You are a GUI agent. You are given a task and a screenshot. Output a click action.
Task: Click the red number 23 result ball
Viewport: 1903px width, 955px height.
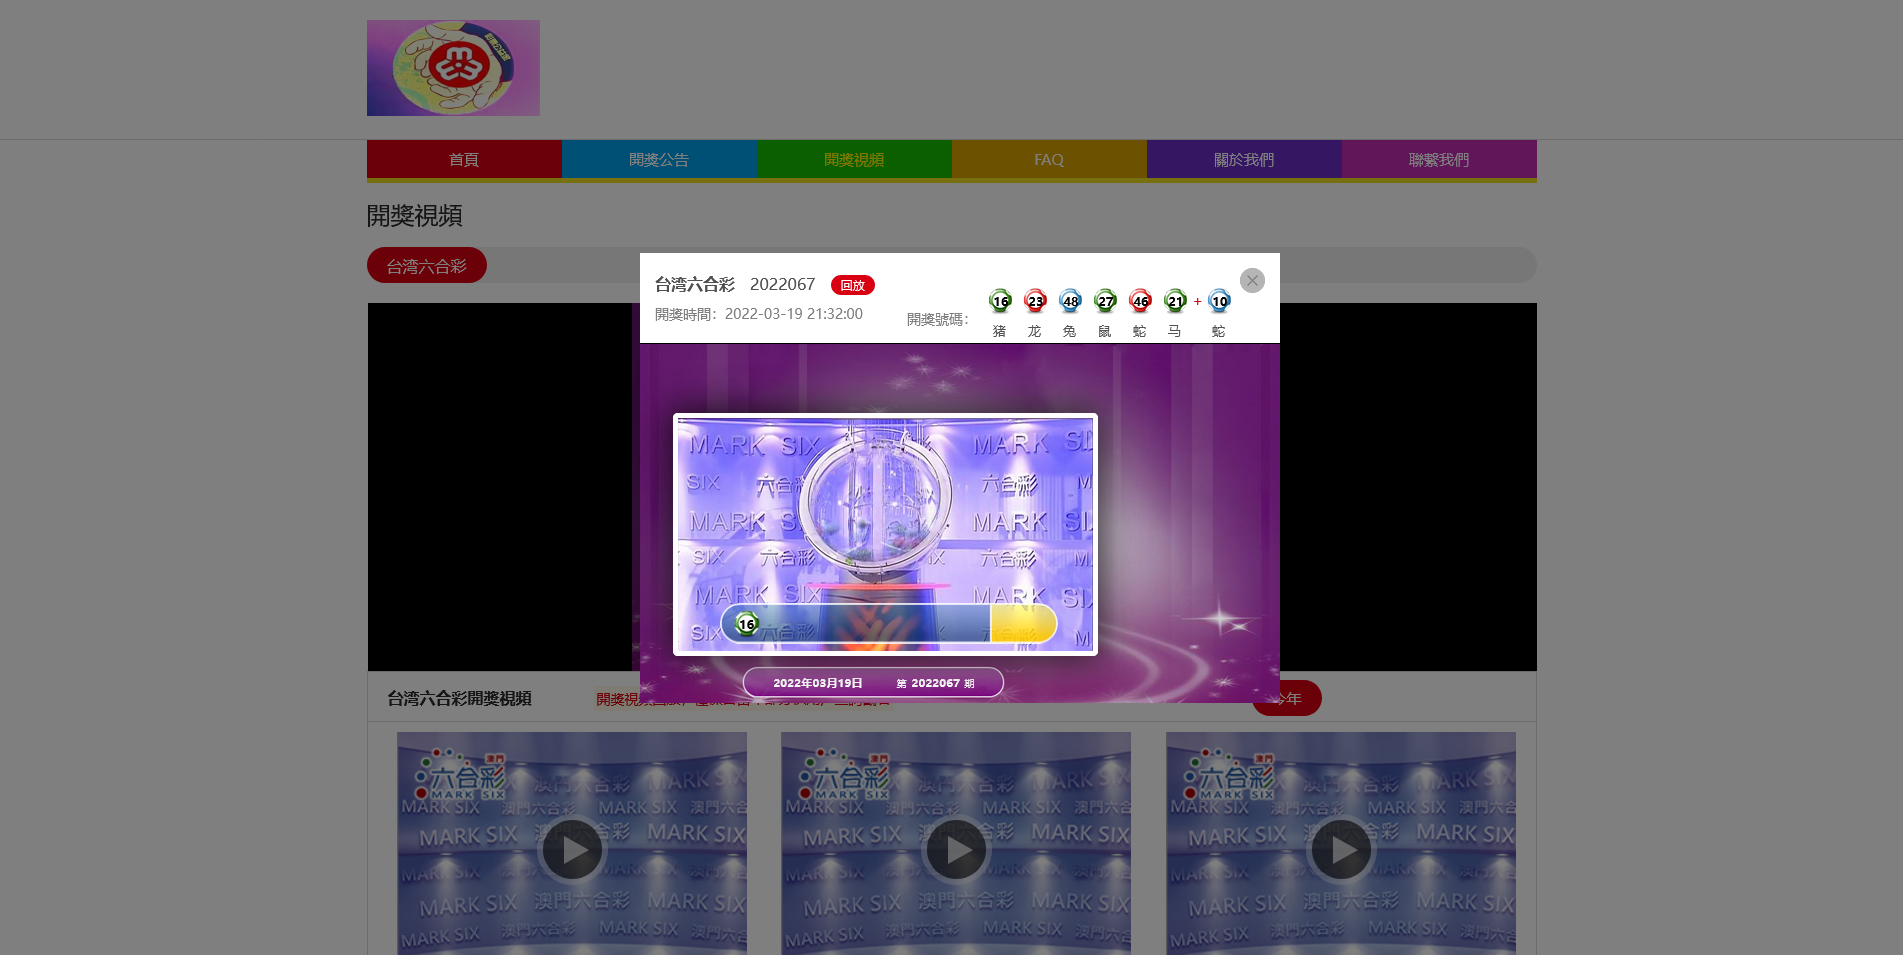click(1035, 301)
